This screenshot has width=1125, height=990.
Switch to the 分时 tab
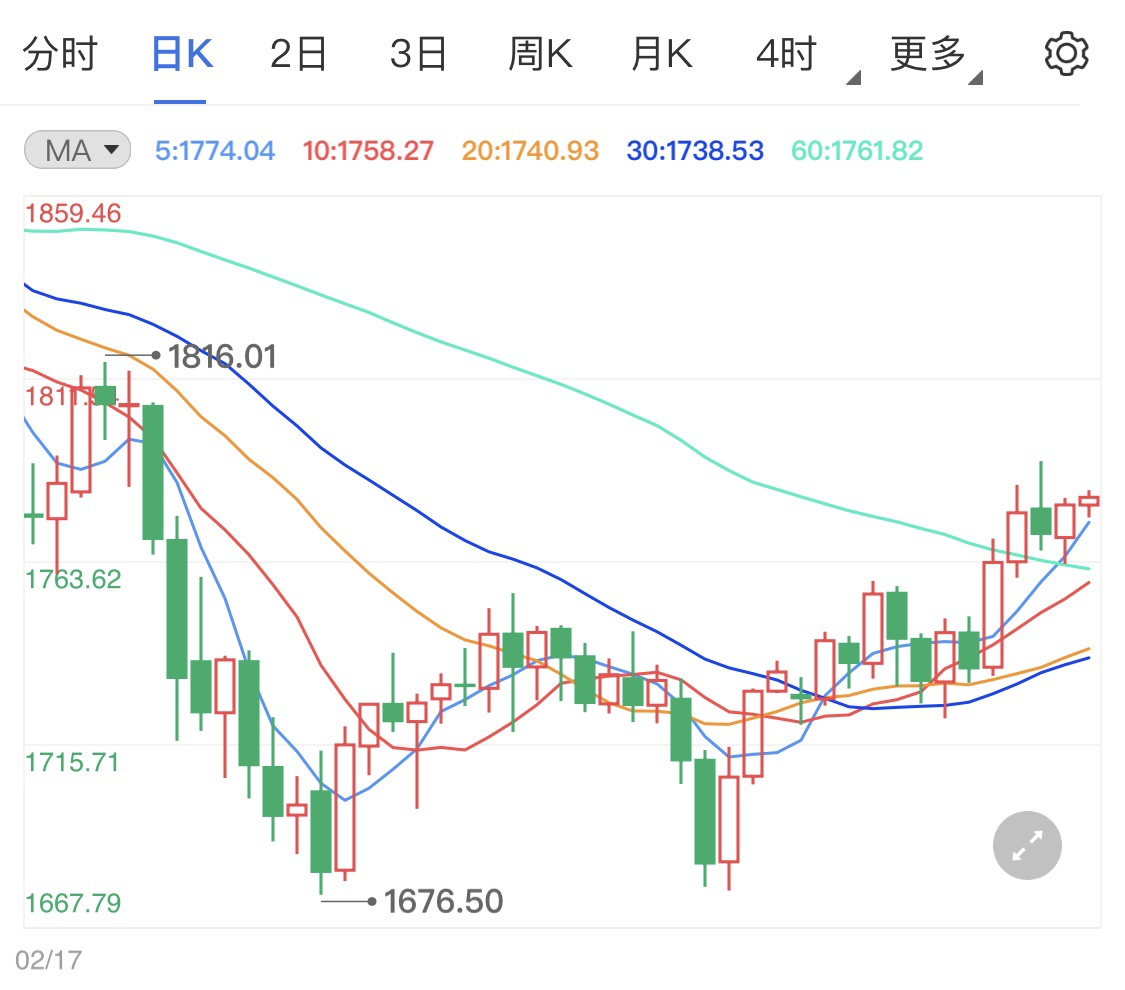coord(60,54)
